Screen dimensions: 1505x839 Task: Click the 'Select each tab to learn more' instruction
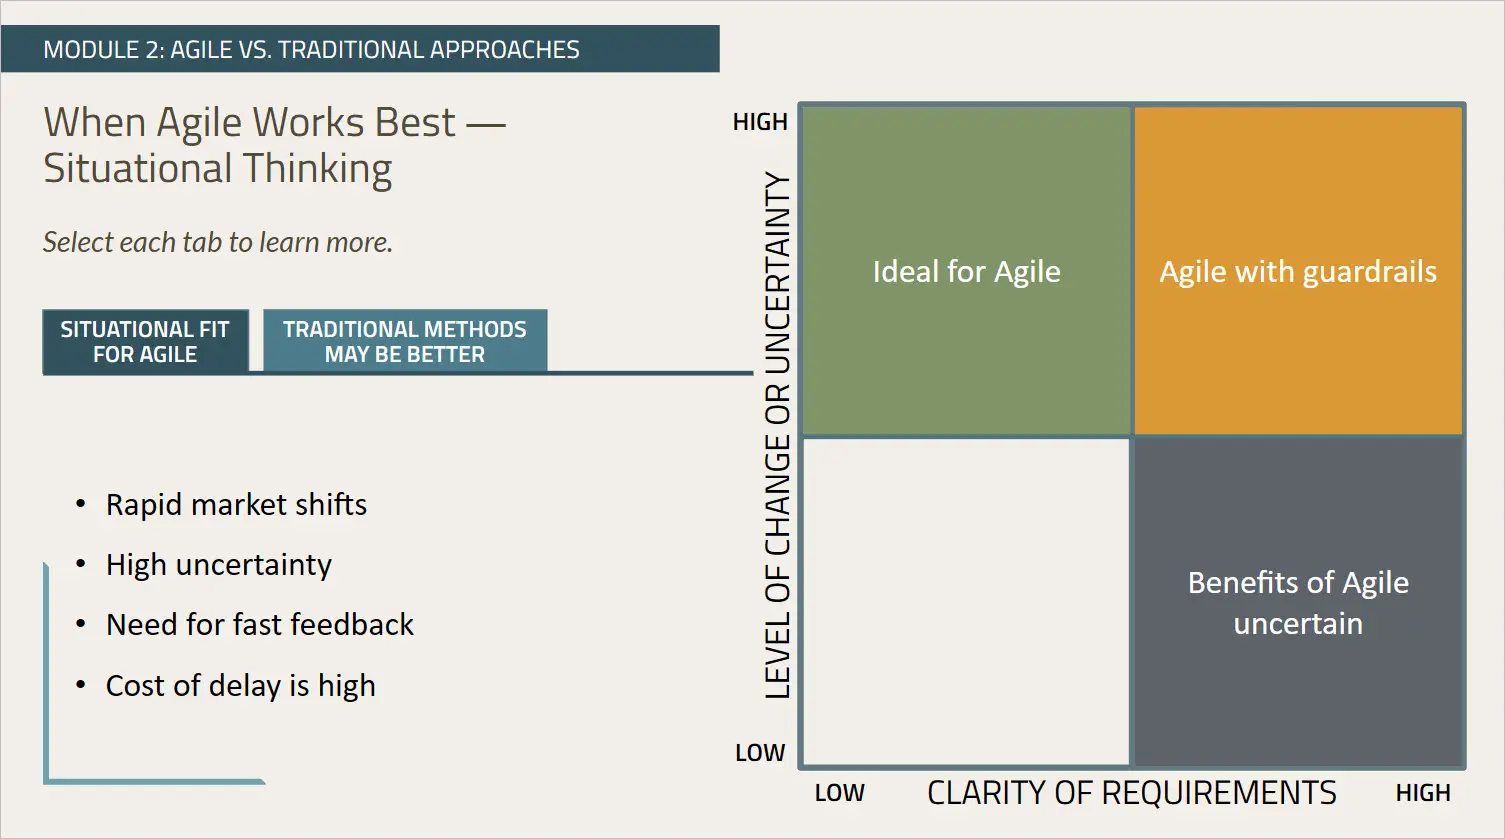pos(218,242)
